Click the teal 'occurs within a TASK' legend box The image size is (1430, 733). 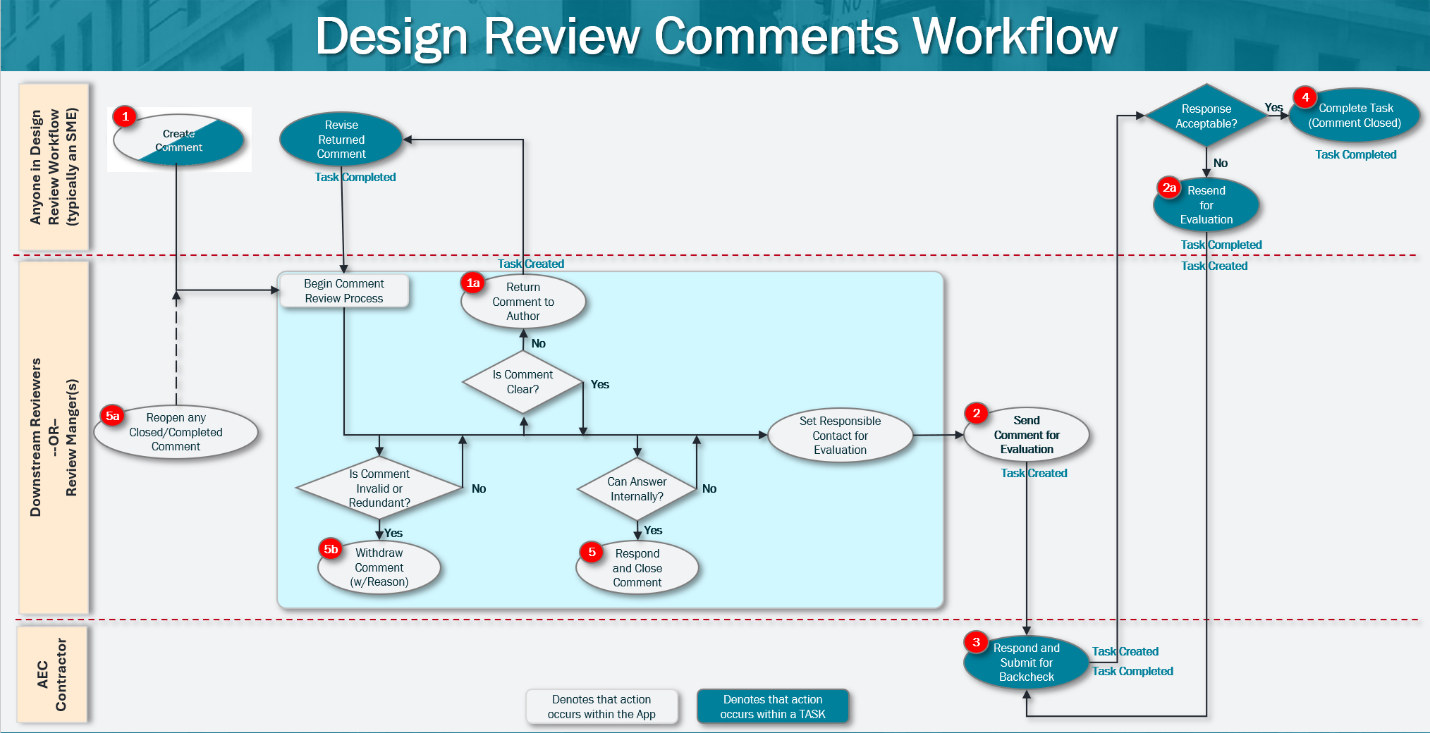pyautogui.click(x=772, y=706)
